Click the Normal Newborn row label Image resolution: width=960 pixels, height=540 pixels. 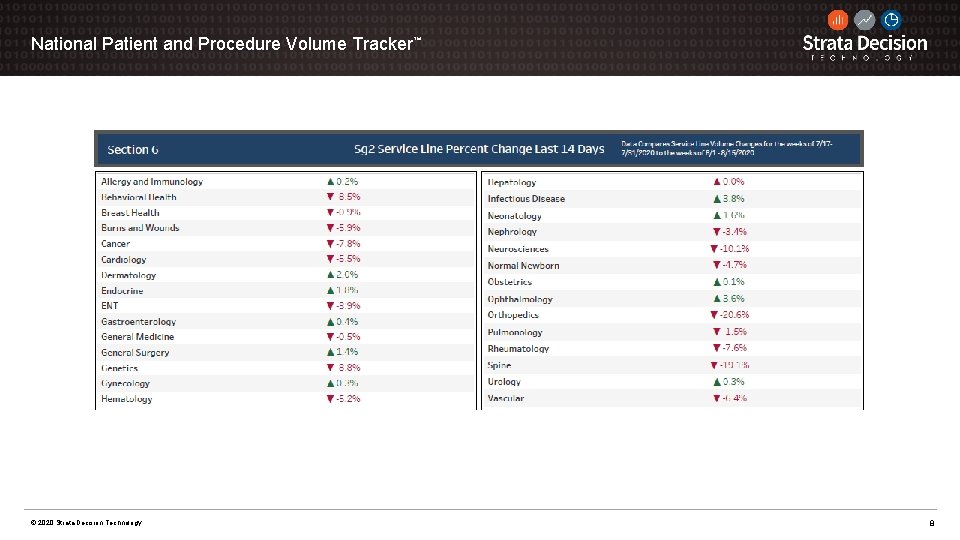pos(523,266)
